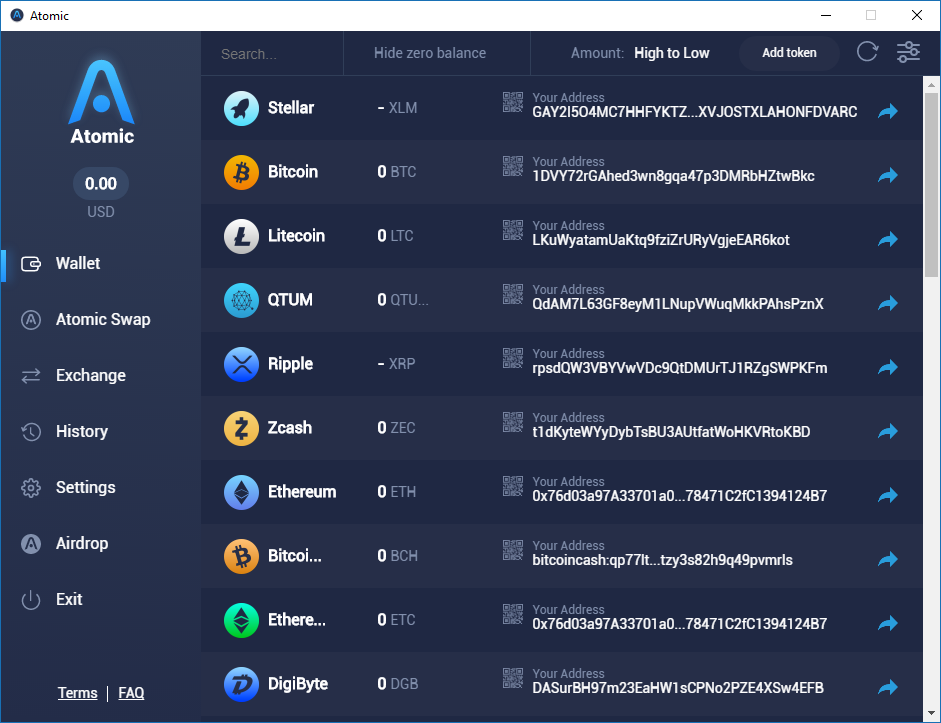The height and width of the screenshot is (723, 941).
Task: Change Amount sort order High to Low
Action: coord(672,53)
